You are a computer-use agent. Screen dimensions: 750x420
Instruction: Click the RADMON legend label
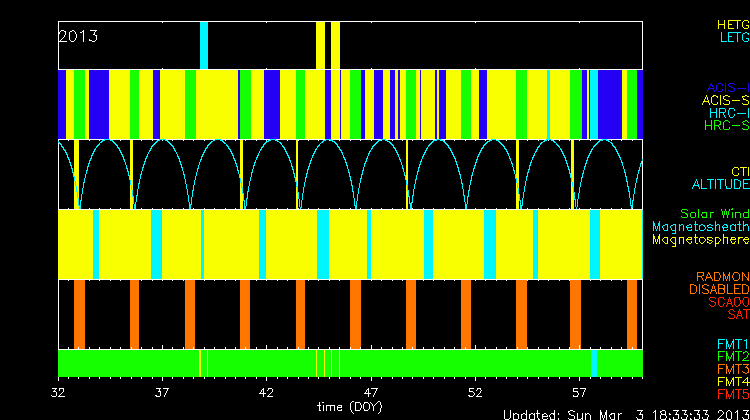(723, 276)
